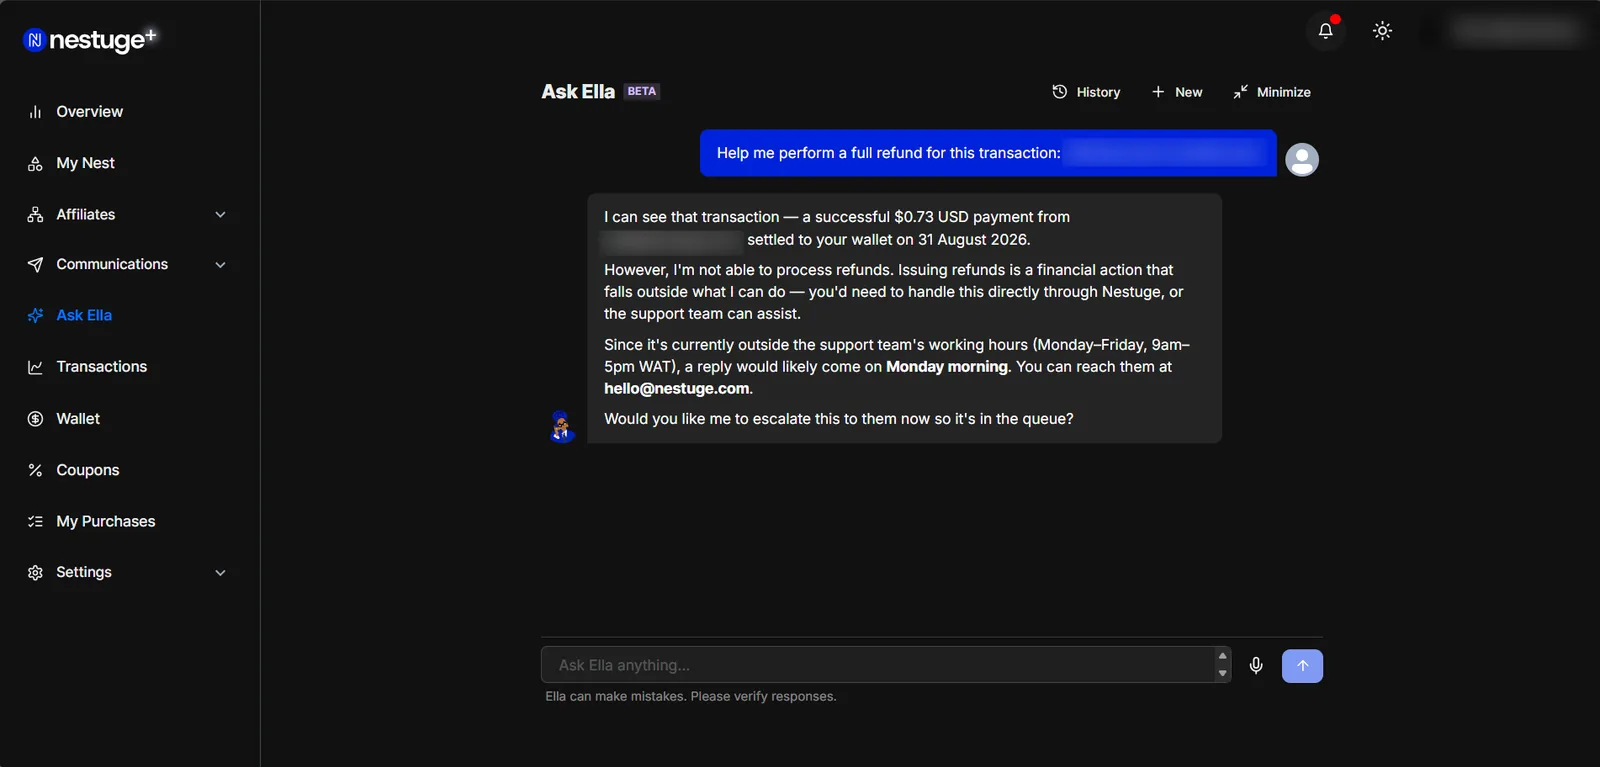Click the hello@nestuge.com email address

(676, 389)
